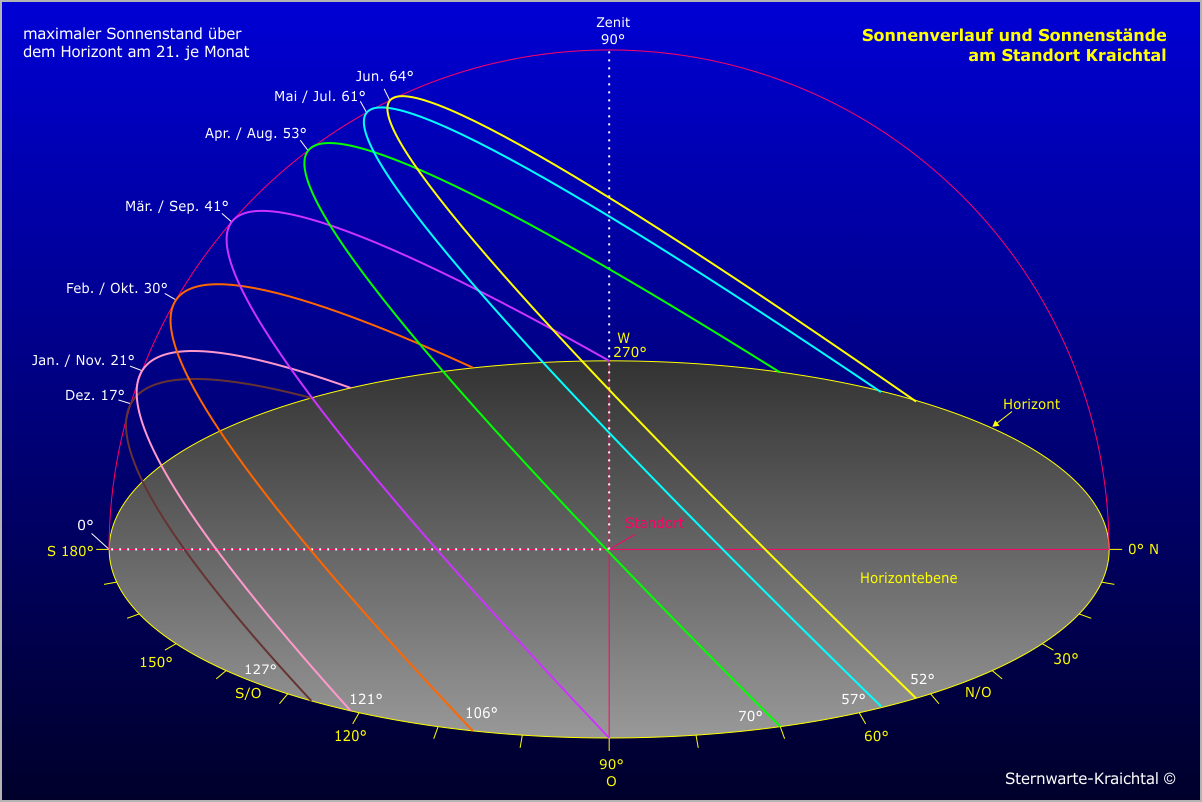Click the 'Sternwarte-Kraichtal ©' credit text

tap(1090, 777)
